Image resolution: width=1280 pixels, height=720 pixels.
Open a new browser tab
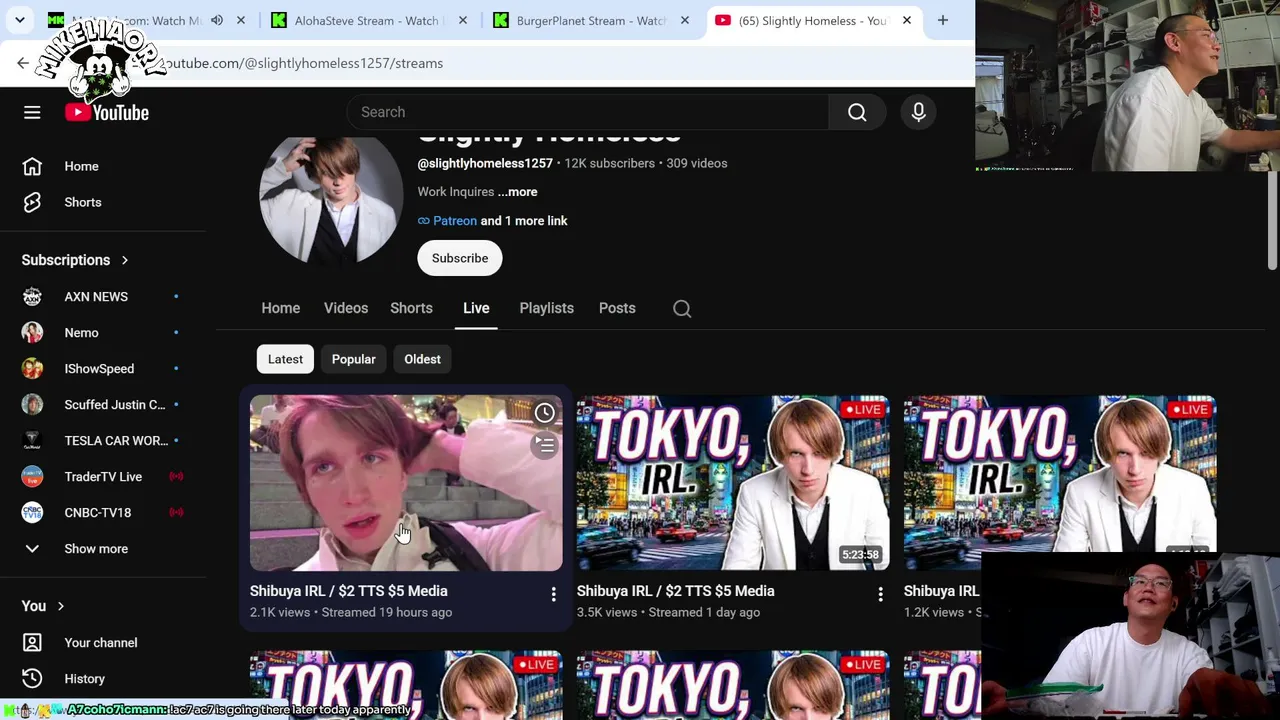coord(942,20)
